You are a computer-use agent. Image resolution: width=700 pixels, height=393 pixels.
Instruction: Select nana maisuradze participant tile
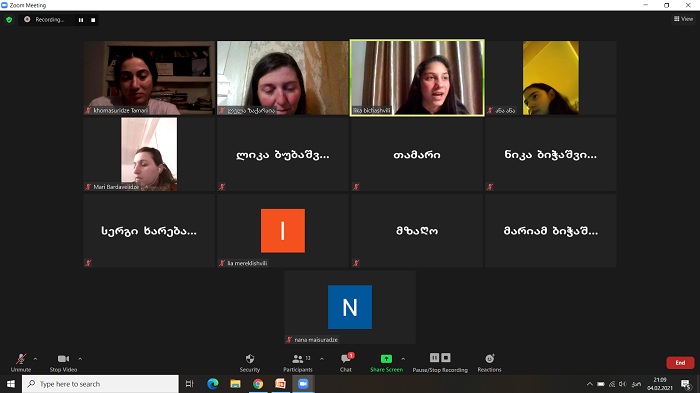(350, 307)
